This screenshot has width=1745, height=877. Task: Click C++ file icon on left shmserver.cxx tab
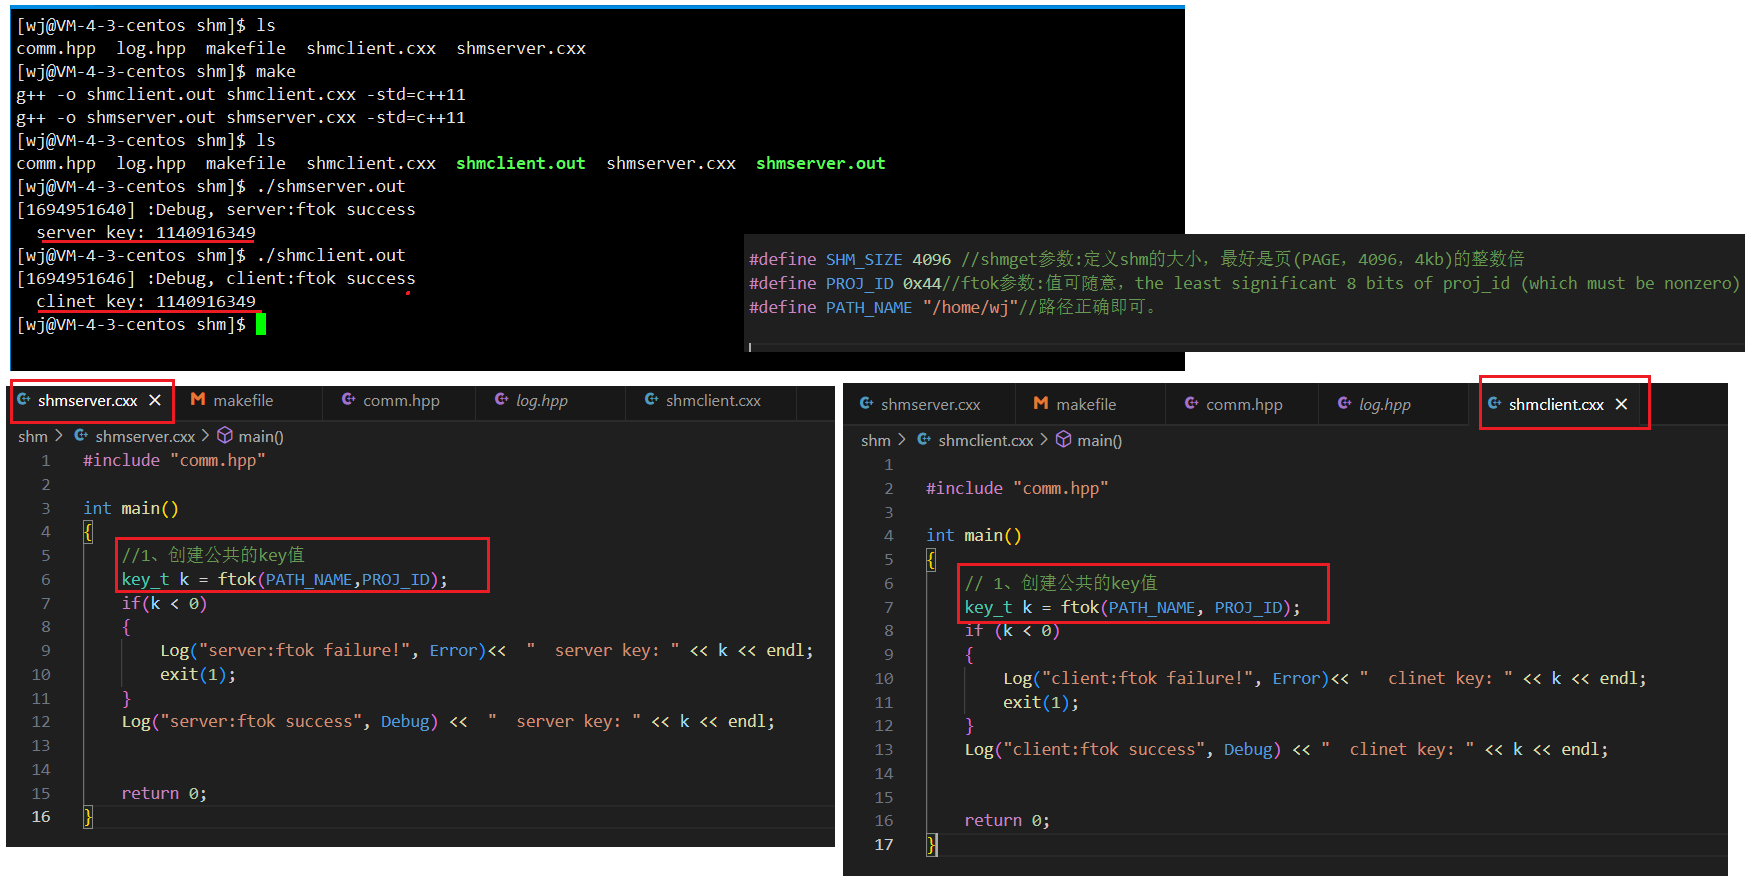[24, 399]
